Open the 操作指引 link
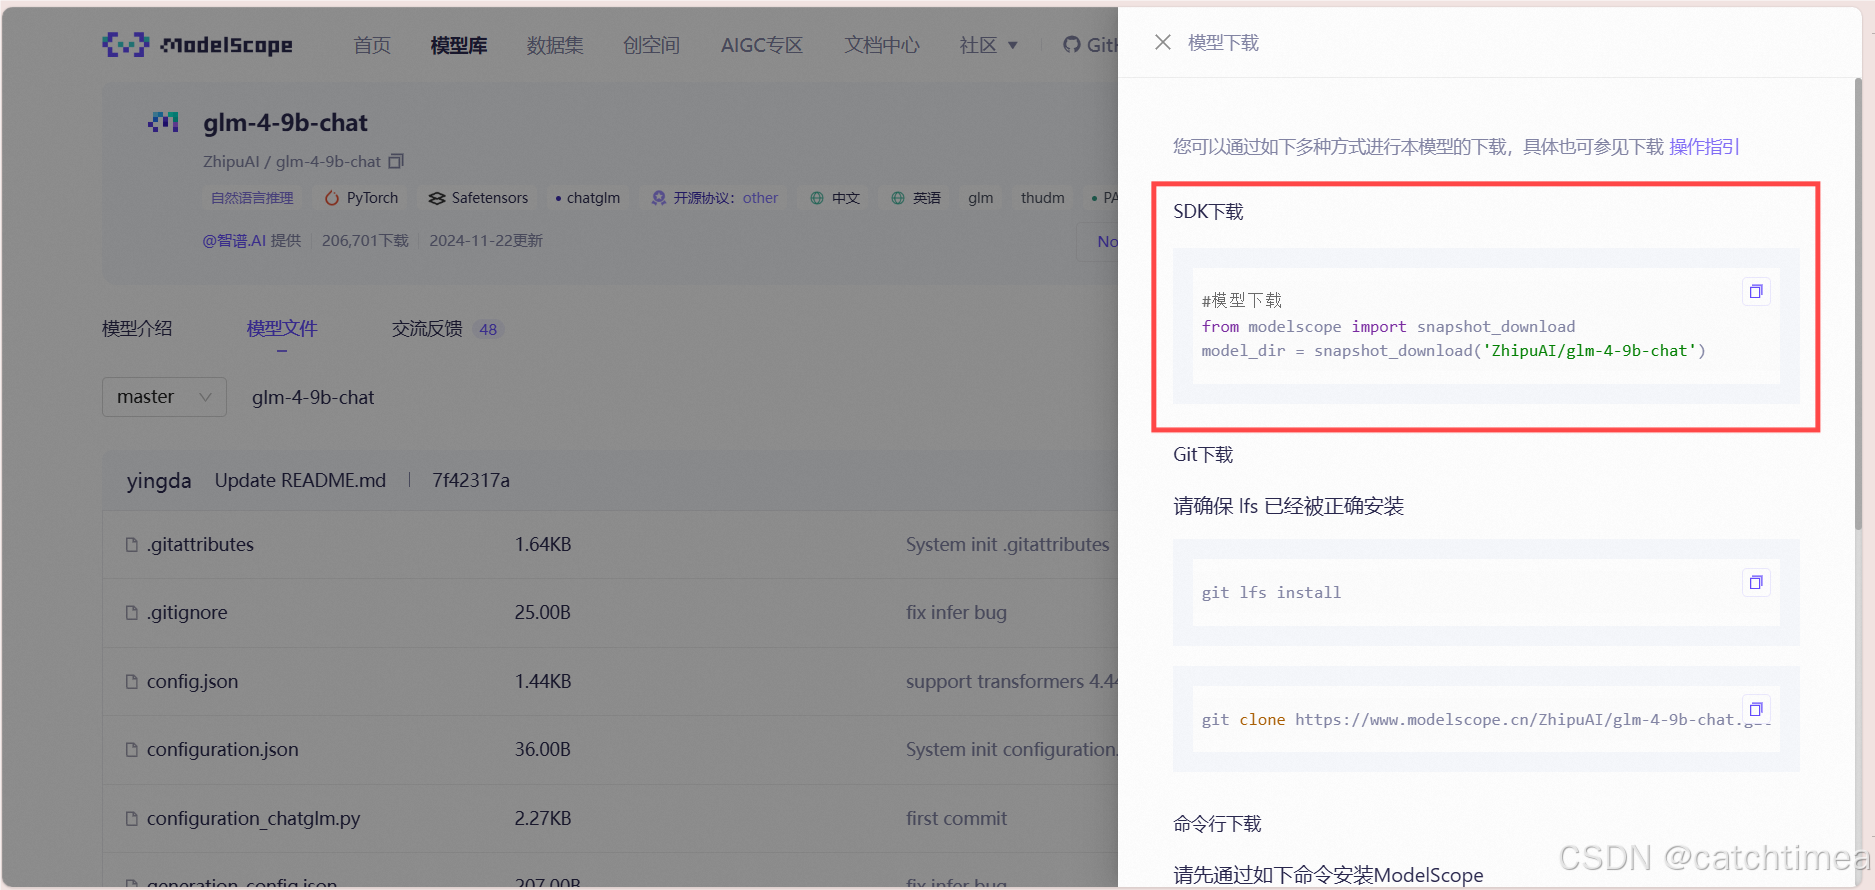Image resolution: width=1875 pixels, height=890 pixels. 1704,147
